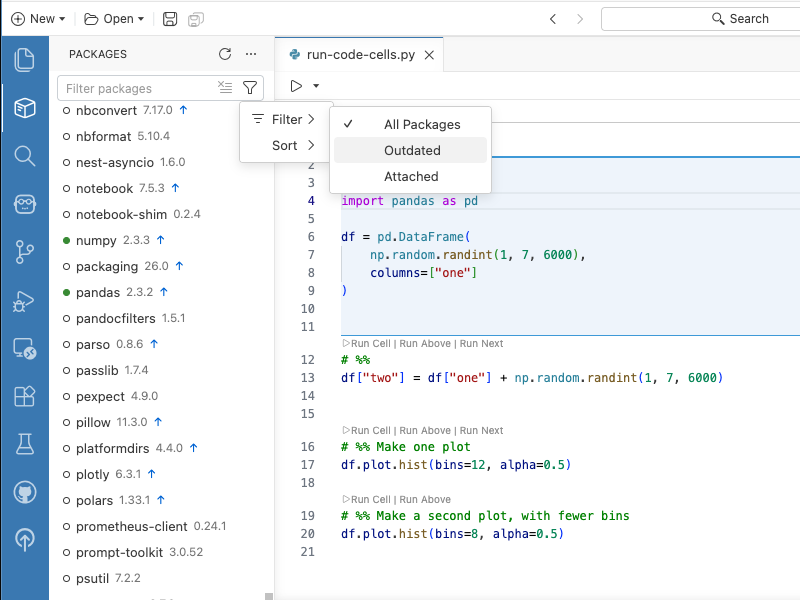Open the publish upload-arrow icon in sidebar
Image resolution: width=800 pixels, height=600 pixels.
24,539
